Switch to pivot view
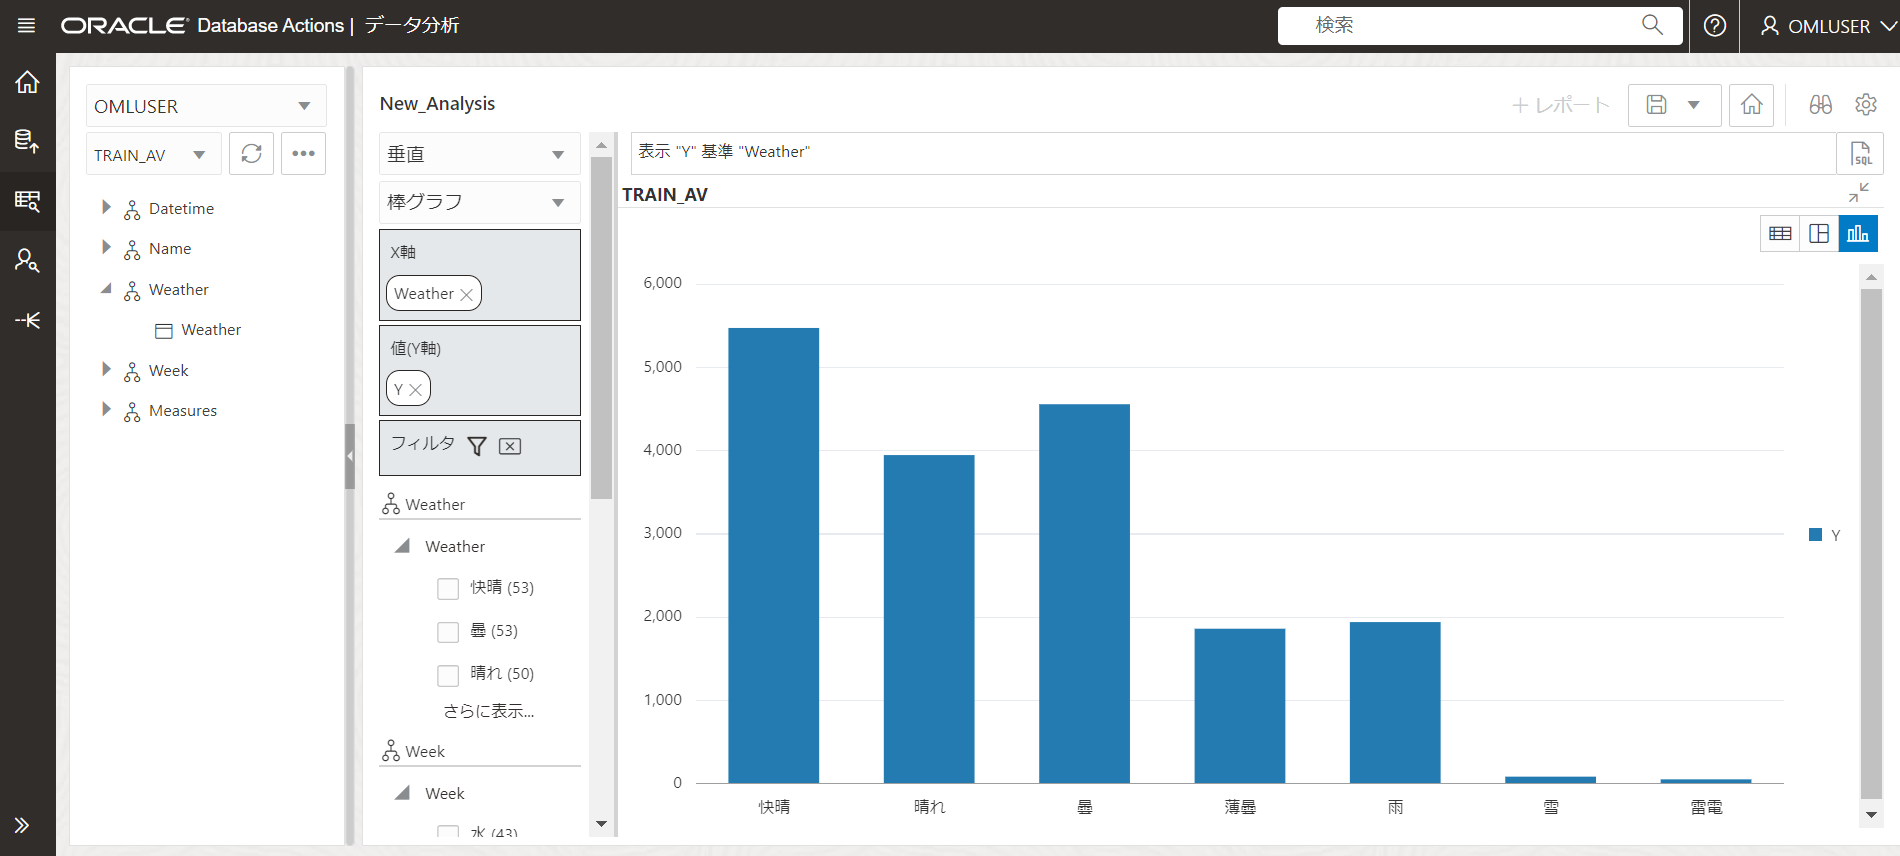This screenshot has width=1900, height=856. [x=1819, y=234]
